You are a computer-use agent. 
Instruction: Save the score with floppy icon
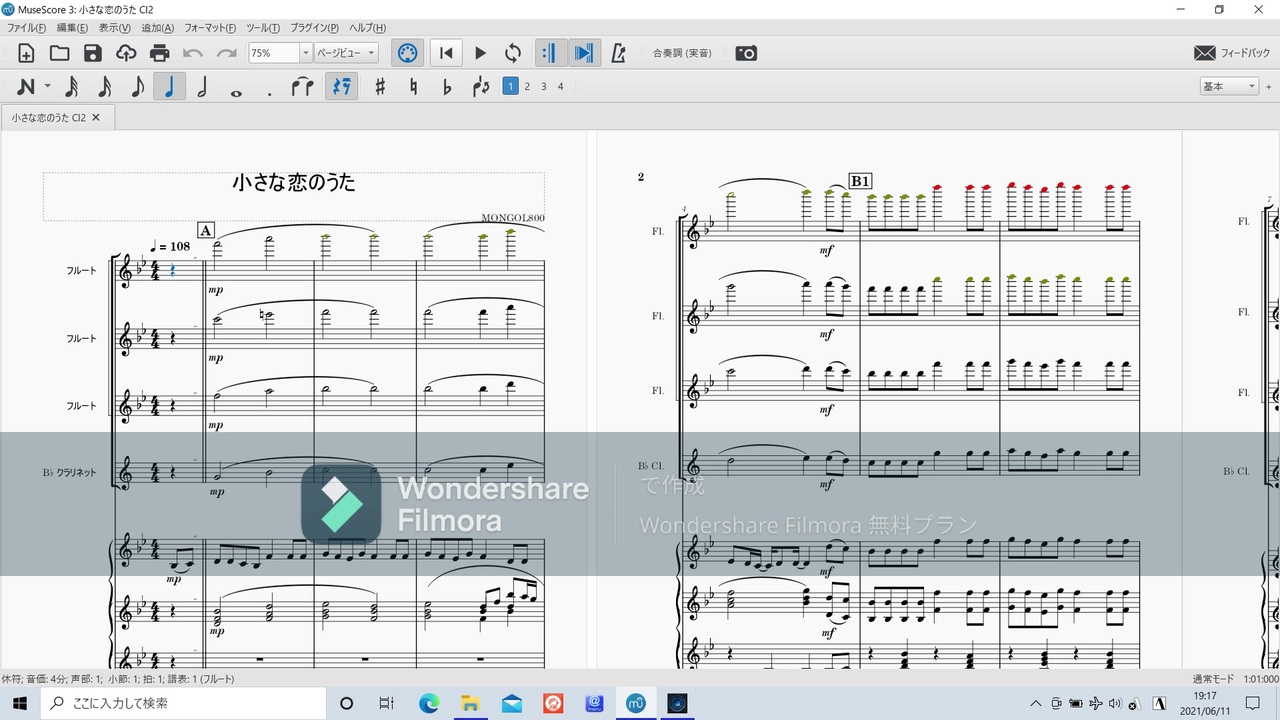pos(93,53)
